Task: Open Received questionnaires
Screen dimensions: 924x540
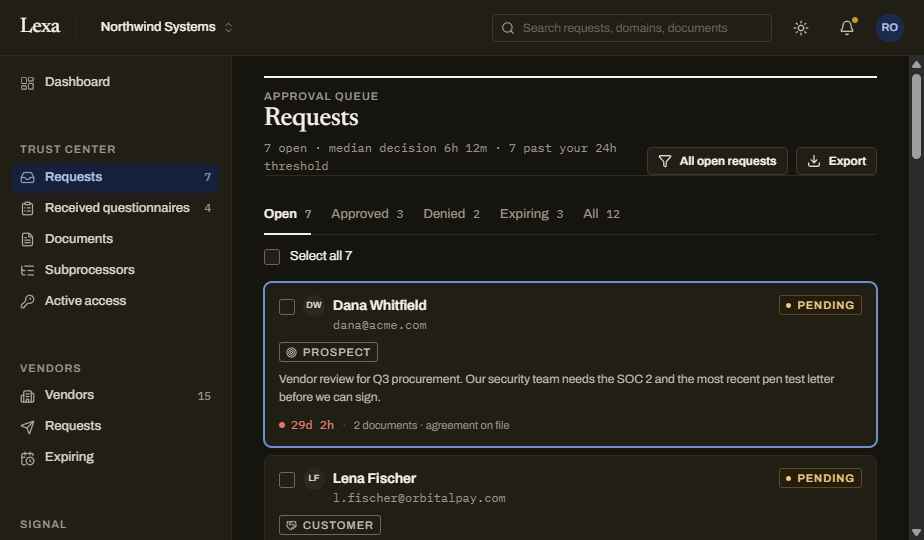Action: pos(116,208)
